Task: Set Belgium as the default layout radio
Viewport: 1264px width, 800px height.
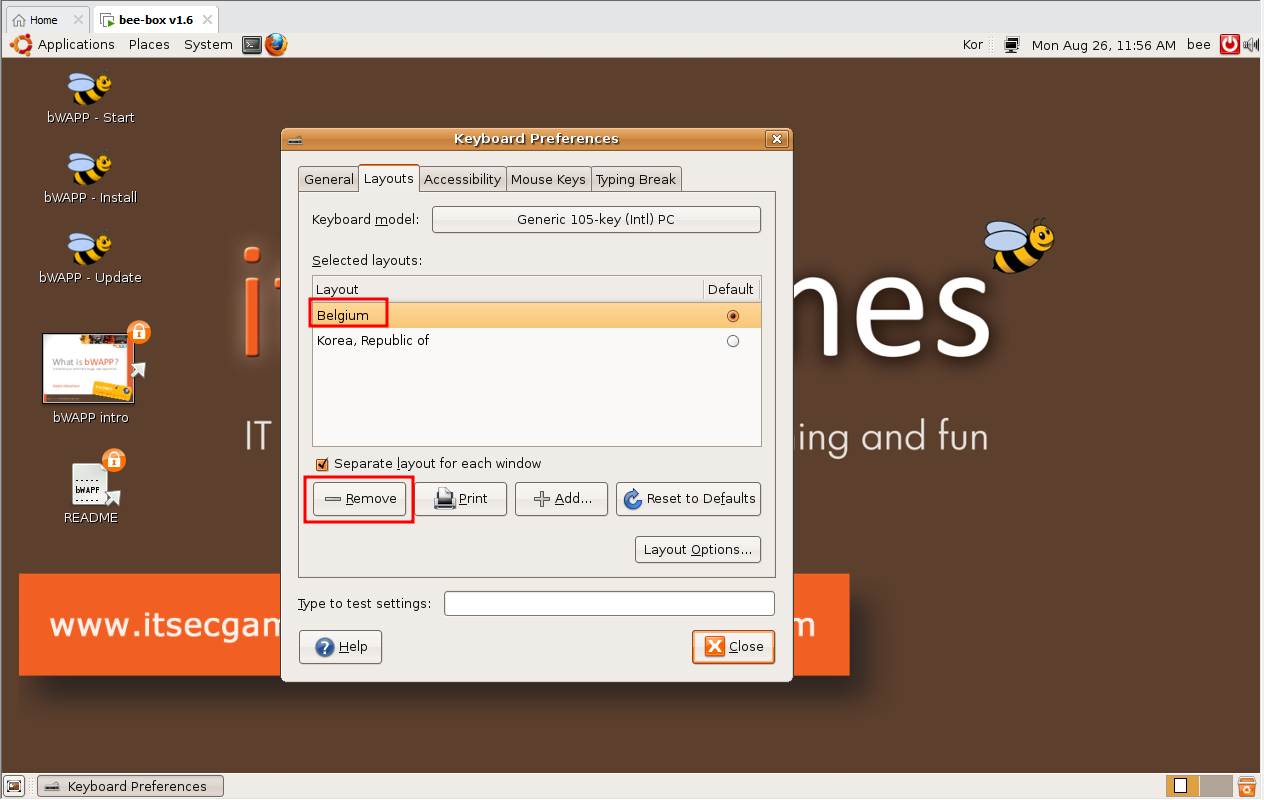Action: [x=733, y=316]
